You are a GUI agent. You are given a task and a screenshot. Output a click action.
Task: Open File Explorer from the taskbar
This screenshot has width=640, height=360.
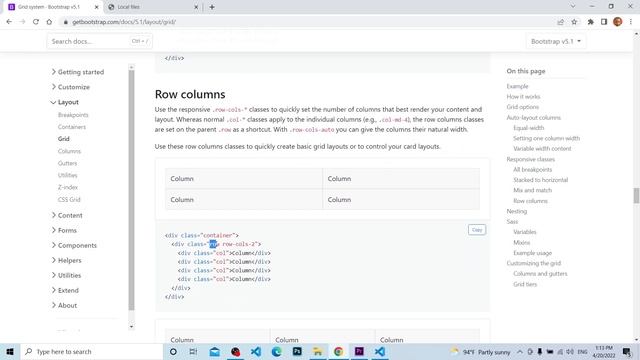[x=318, y=351]
